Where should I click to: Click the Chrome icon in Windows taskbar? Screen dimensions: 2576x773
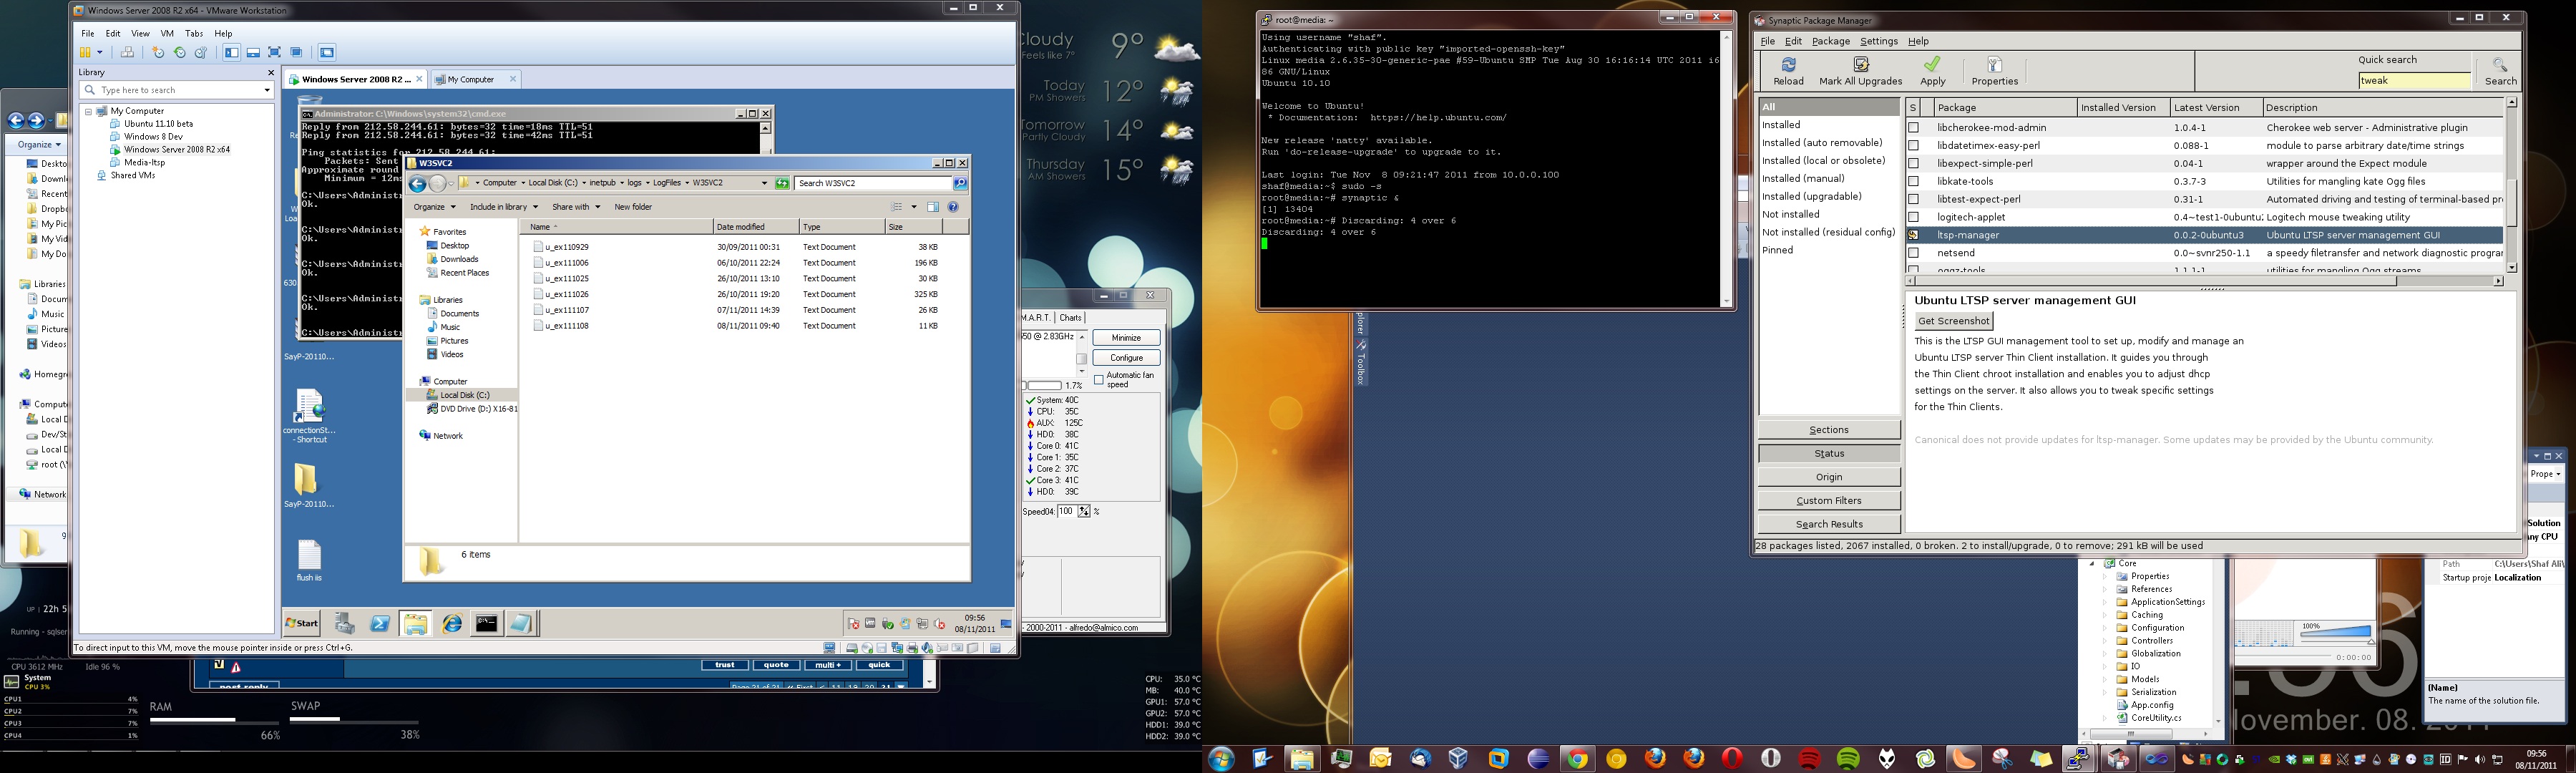point(1577,759)
